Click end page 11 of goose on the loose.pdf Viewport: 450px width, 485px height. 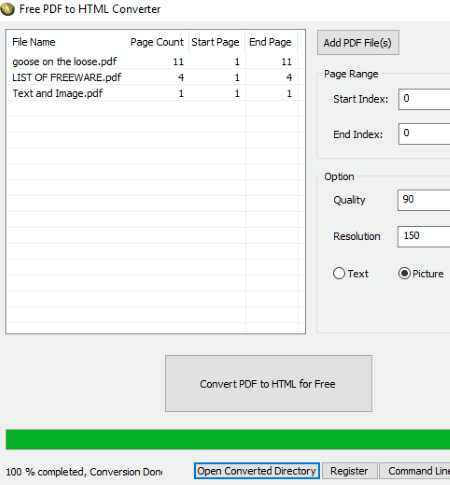tap(287, 62)
